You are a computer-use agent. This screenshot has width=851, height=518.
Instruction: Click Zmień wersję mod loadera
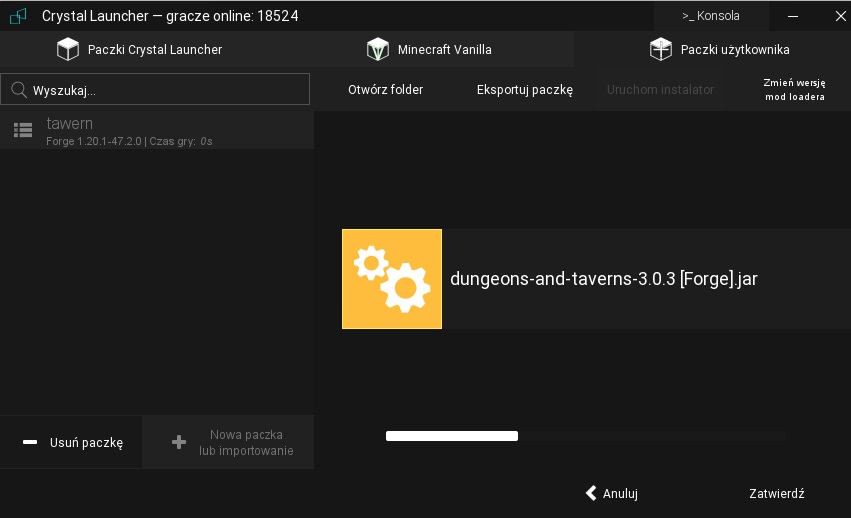794,90
